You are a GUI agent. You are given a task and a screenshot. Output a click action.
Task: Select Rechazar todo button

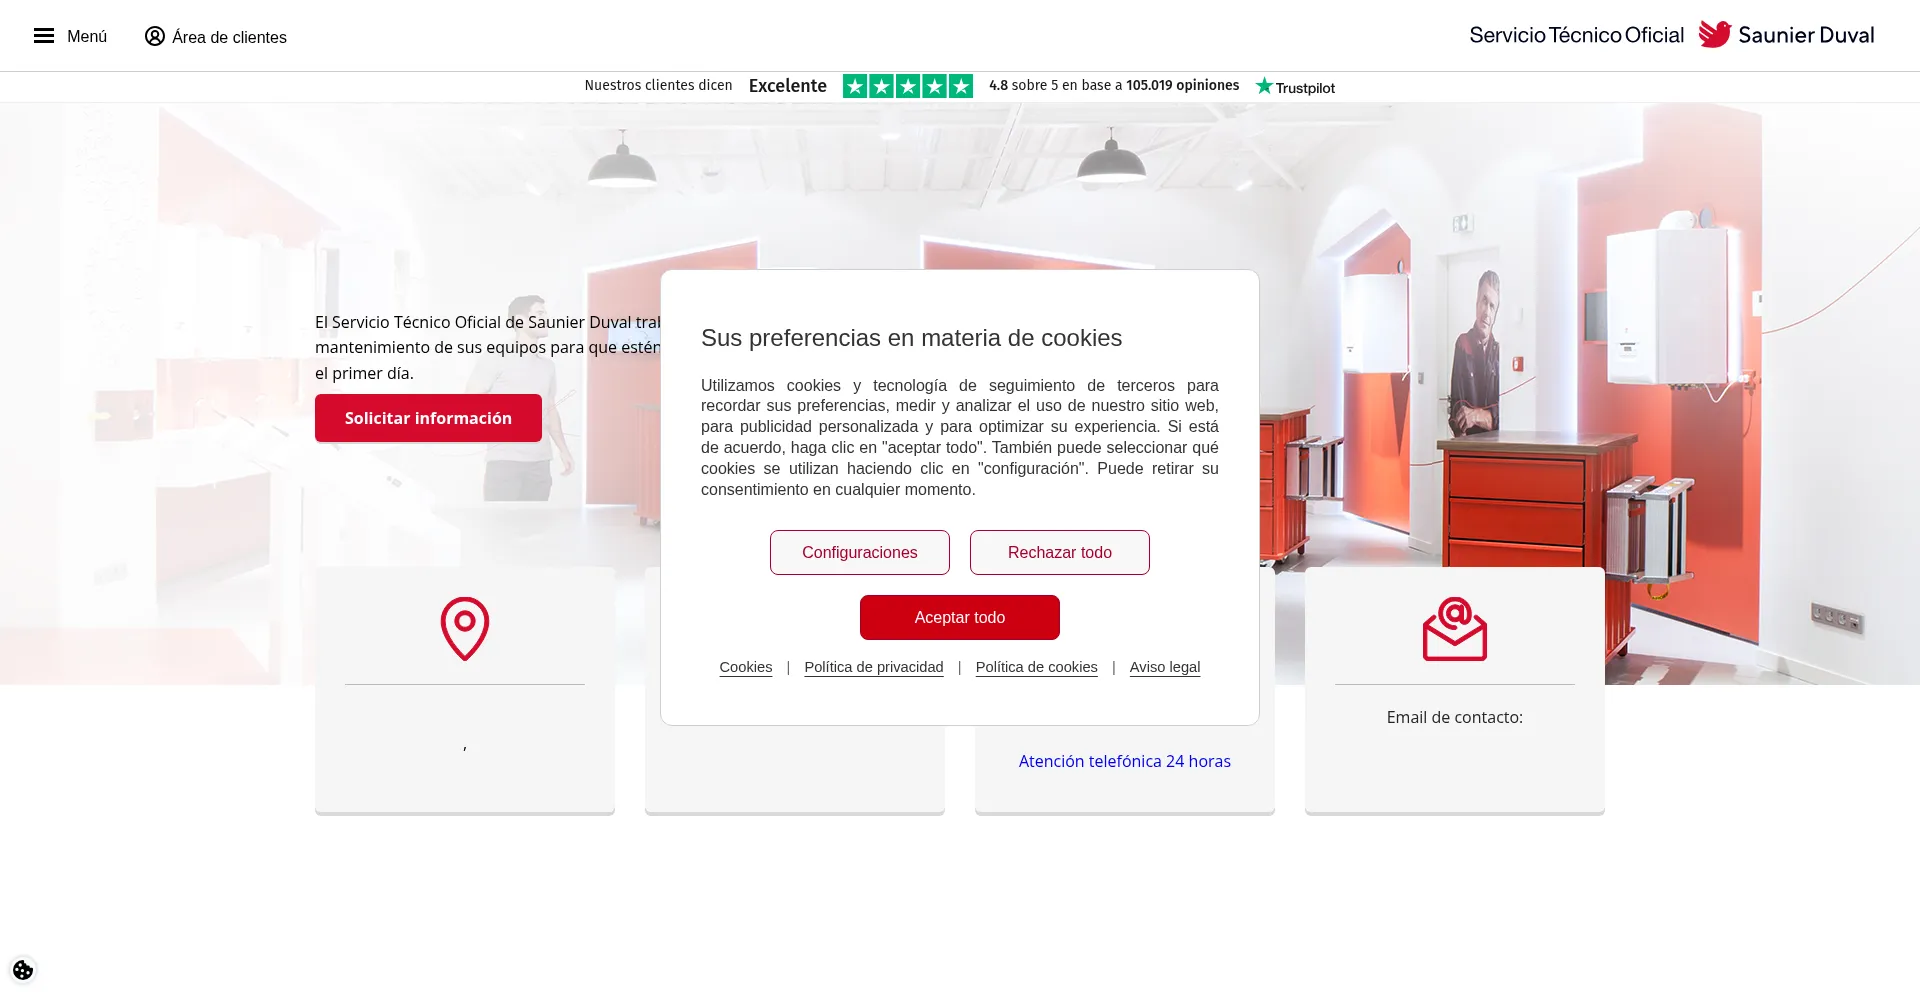pyautogui.click(x=1060, y=553)
